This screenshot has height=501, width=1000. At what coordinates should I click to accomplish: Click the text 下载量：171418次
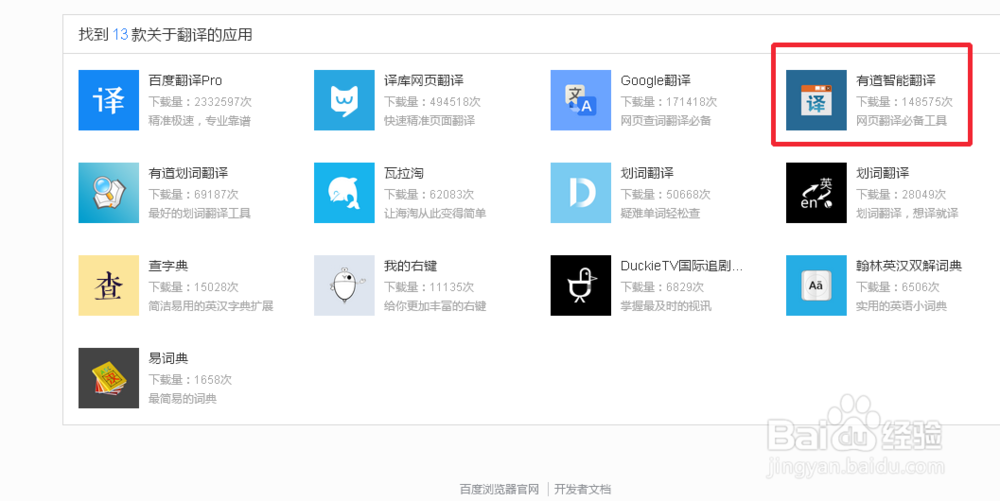click(x=668, y=102)
